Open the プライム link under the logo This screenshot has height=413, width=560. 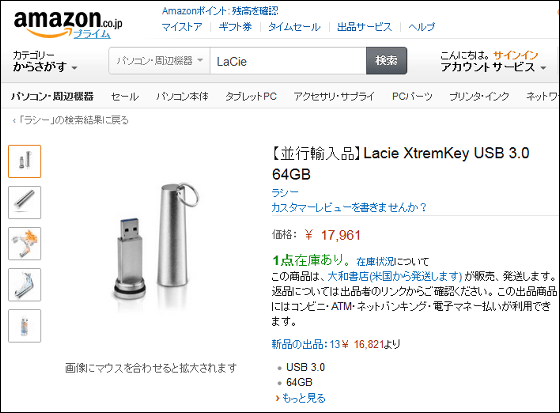pyautogui.click(x=92, y=34)
